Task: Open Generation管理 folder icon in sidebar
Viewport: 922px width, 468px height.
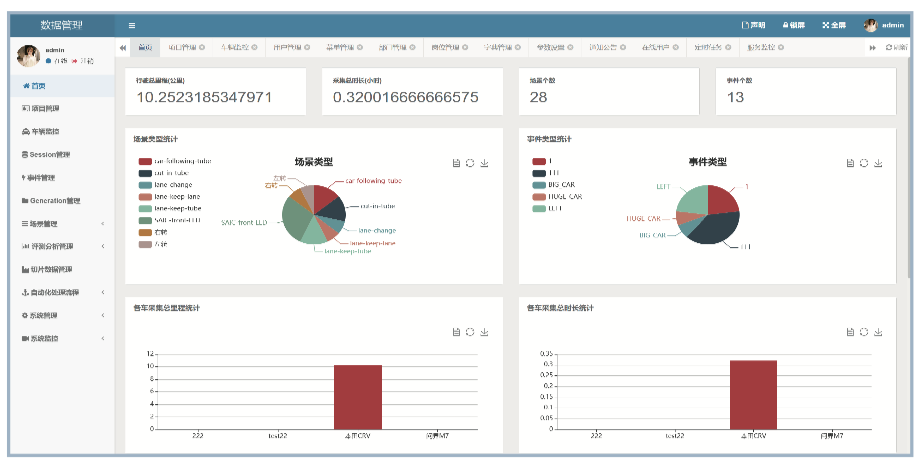Action: tap(25, 200)
